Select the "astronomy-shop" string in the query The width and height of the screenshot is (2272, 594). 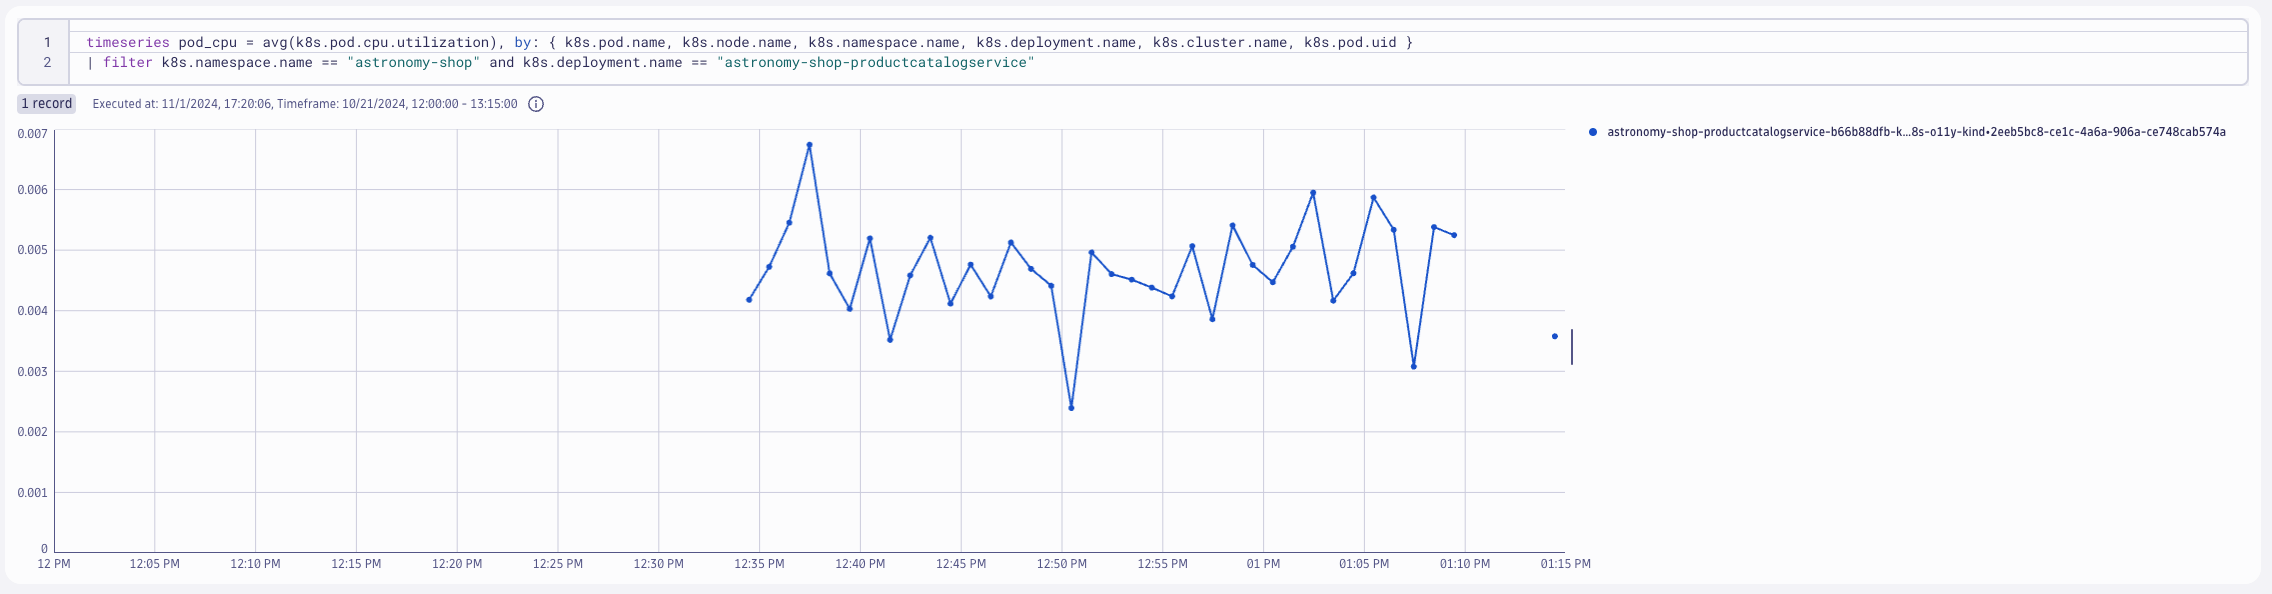coord(414,62)
